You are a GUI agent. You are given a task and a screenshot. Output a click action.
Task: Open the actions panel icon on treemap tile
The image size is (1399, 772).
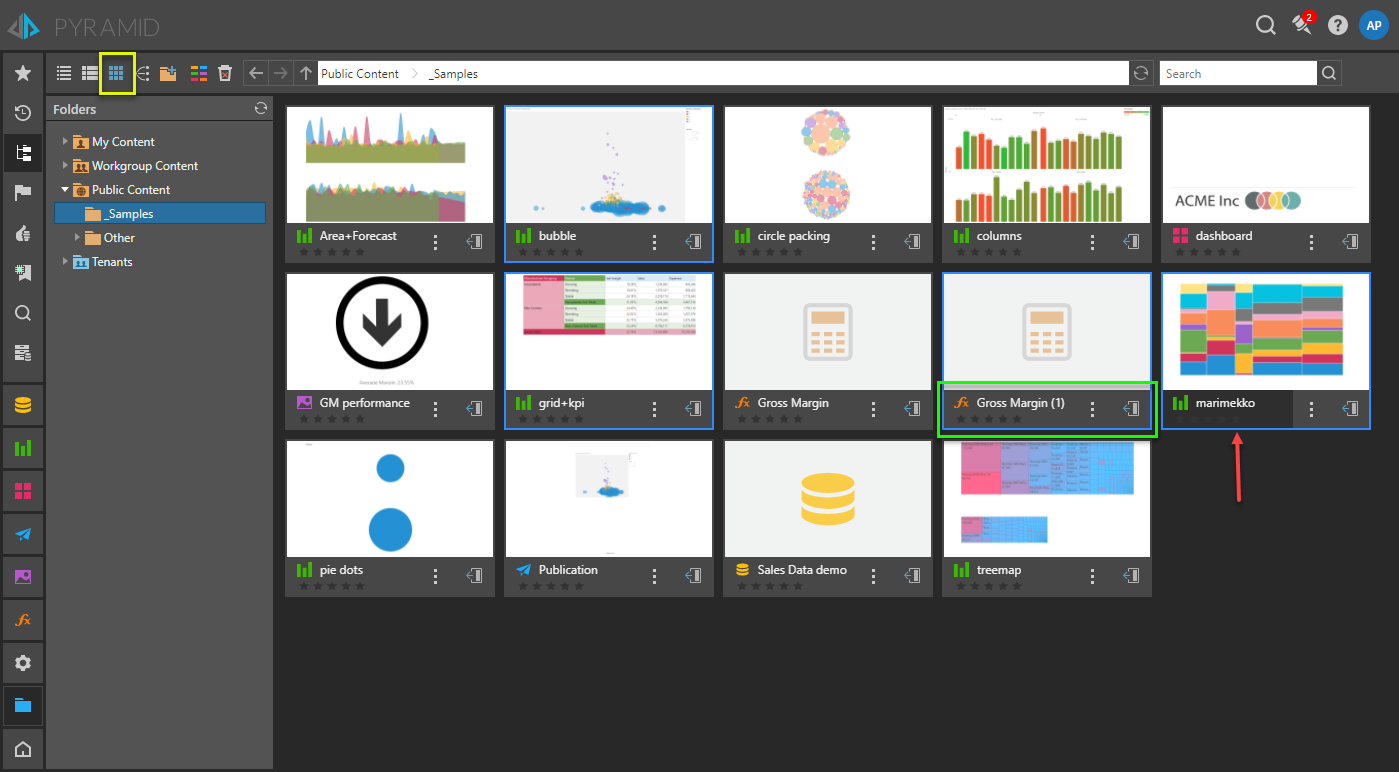point(1131,575)
